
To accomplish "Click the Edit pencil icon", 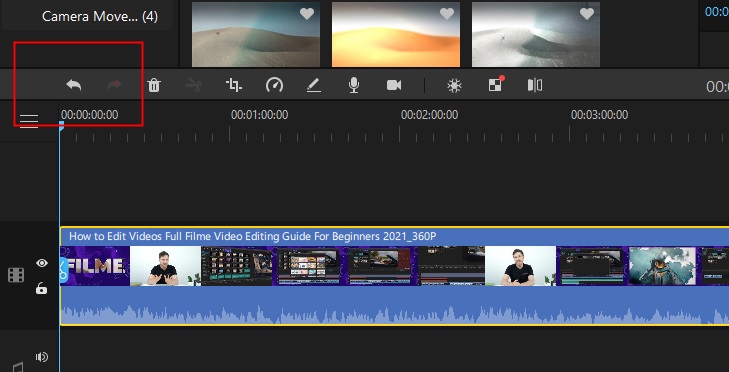I will (314, 85).
